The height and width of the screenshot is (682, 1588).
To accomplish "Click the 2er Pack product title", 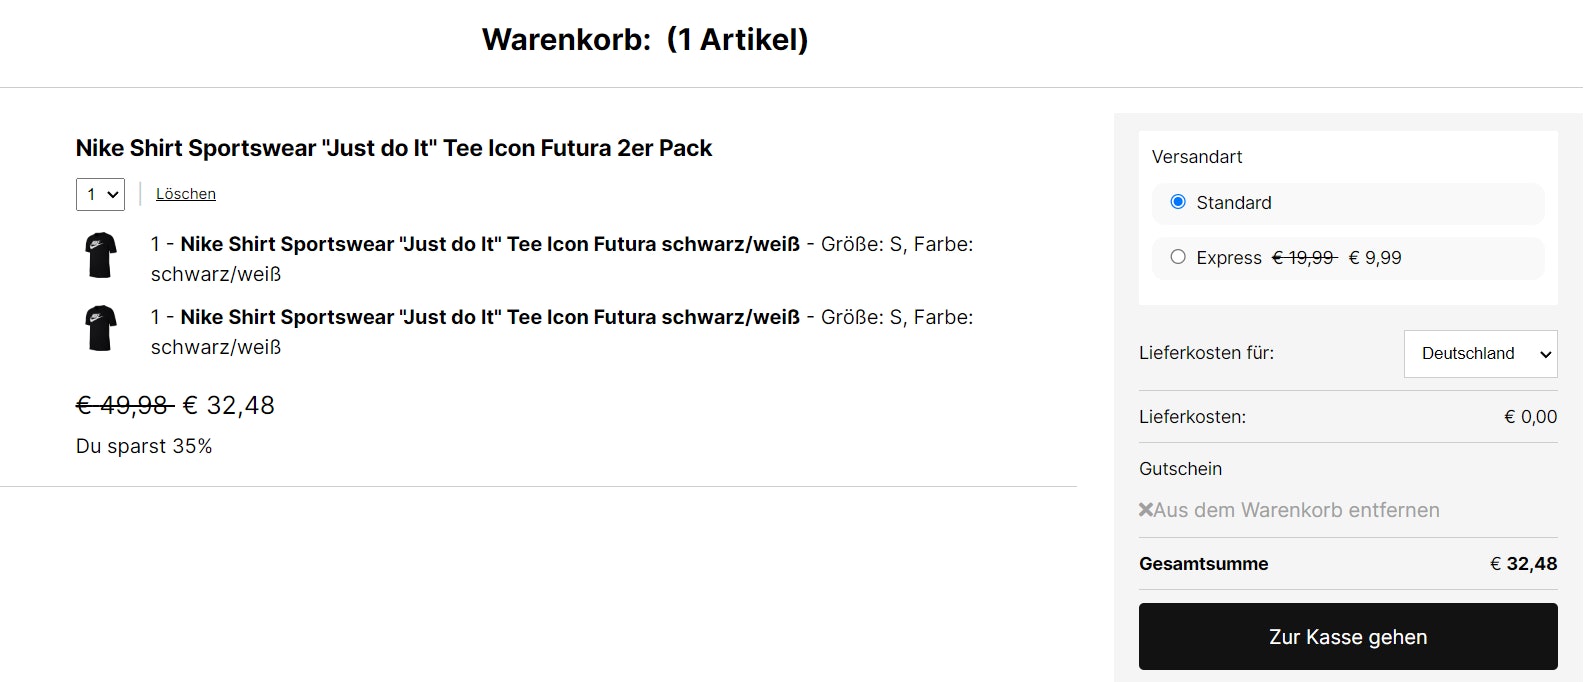I will coord(394,148).
